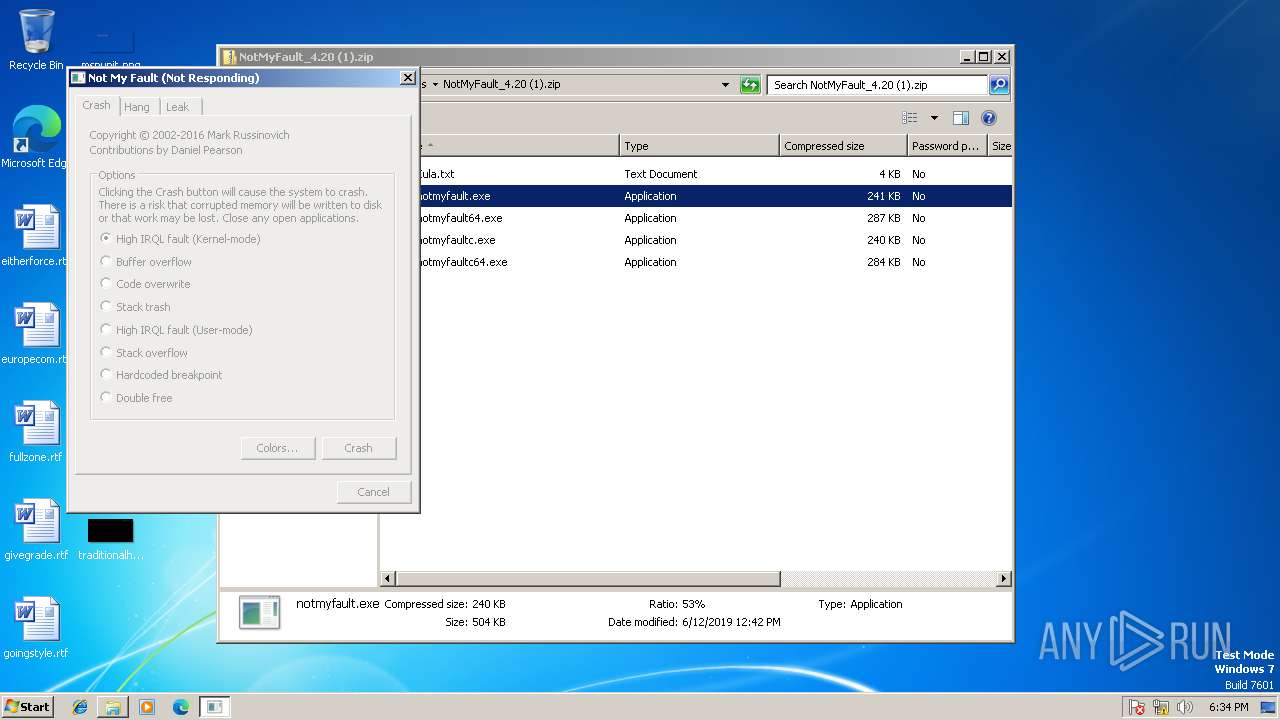Screen dimensions: 1280x720
Task: Open the view options dropdown arrow
Action: click(x=934, y=118)
